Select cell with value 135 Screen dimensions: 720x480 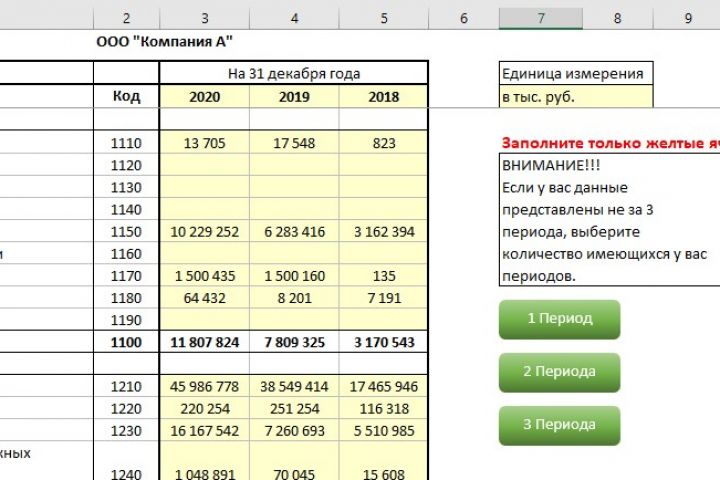pos(384,276)
